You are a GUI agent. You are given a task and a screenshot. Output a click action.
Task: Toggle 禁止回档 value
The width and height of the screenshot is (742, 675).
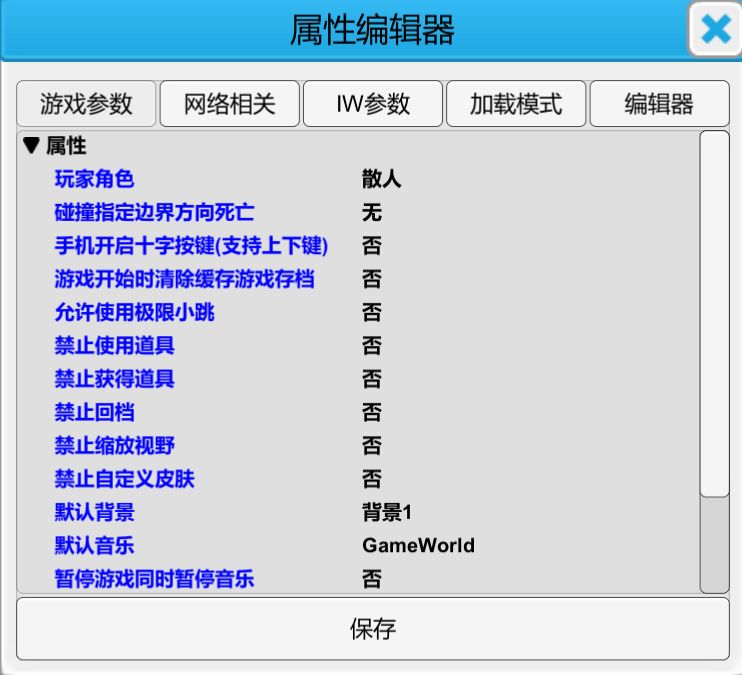[x=371, y=412]
